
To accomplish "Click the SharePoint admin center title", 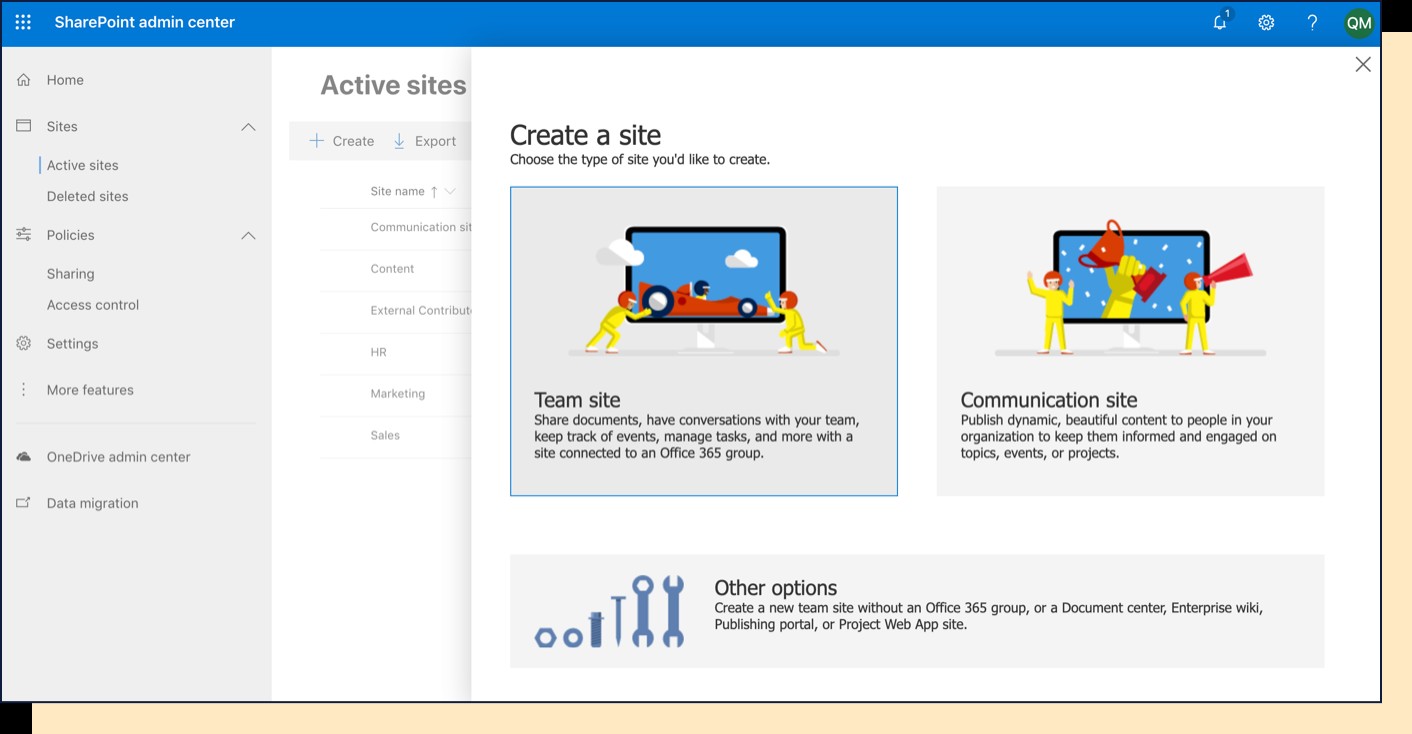I will (x=145, y=22).
